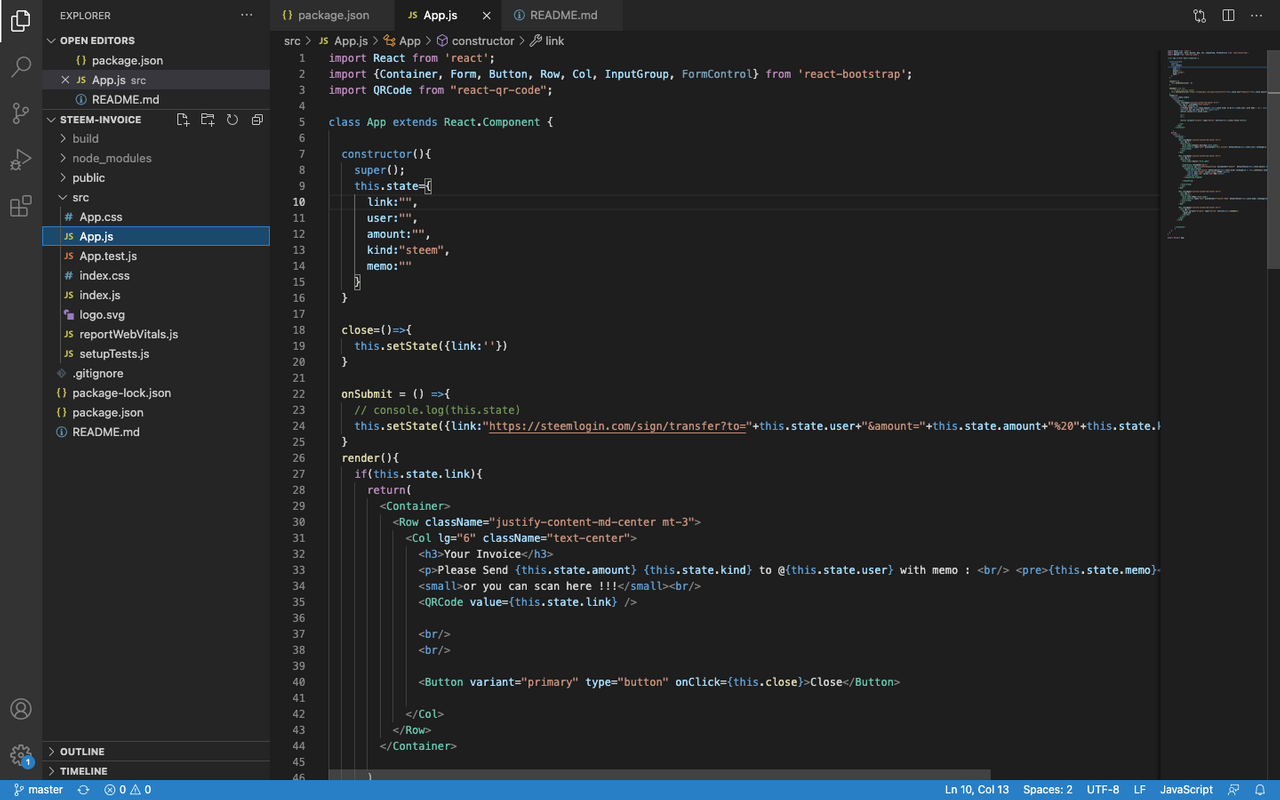Open notifications bell in status bar
1280x800 pixels.
(x=1261, y=790)
